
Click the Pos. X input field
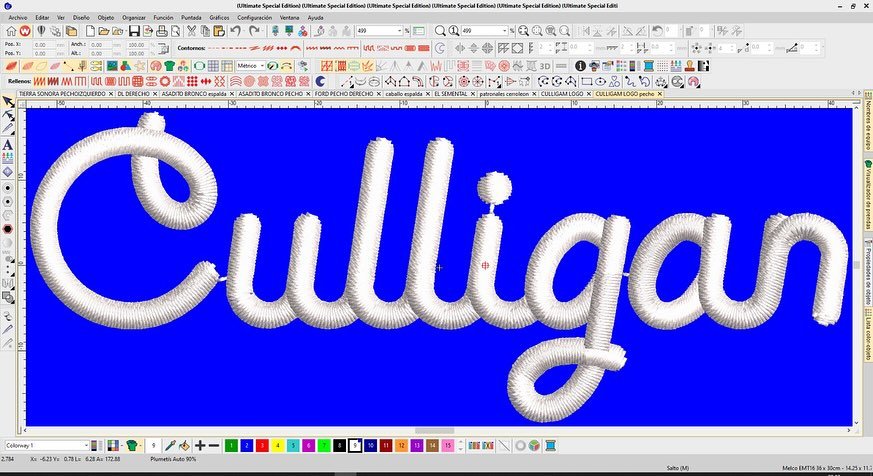click(45, 44)
